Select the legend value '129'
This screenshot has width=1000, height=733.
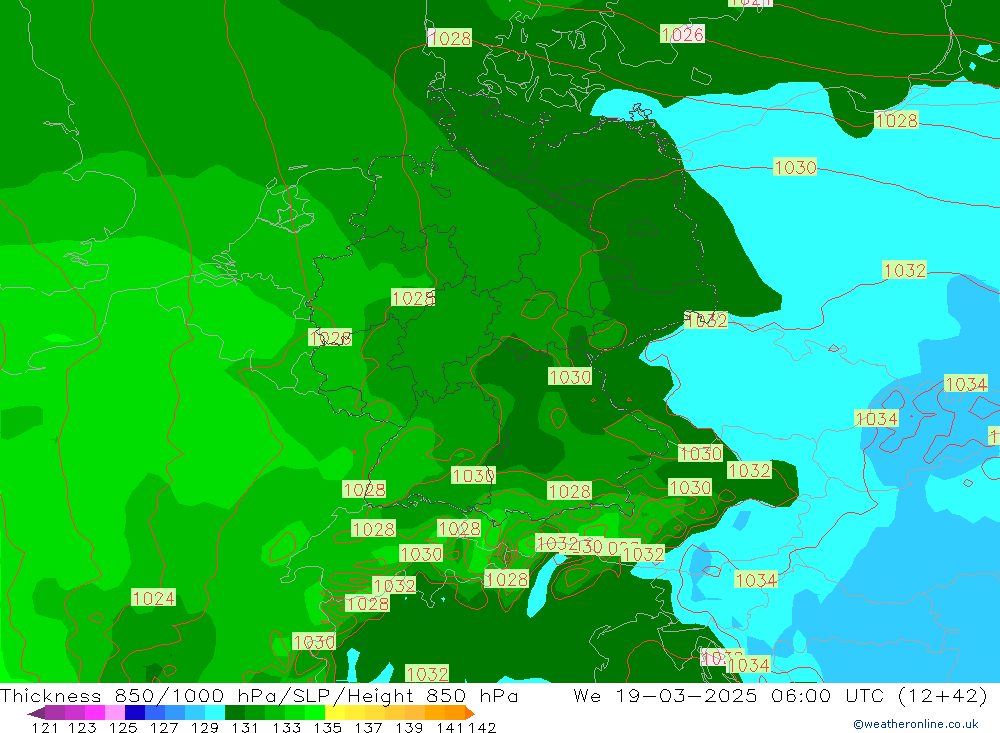pos(205,727)
